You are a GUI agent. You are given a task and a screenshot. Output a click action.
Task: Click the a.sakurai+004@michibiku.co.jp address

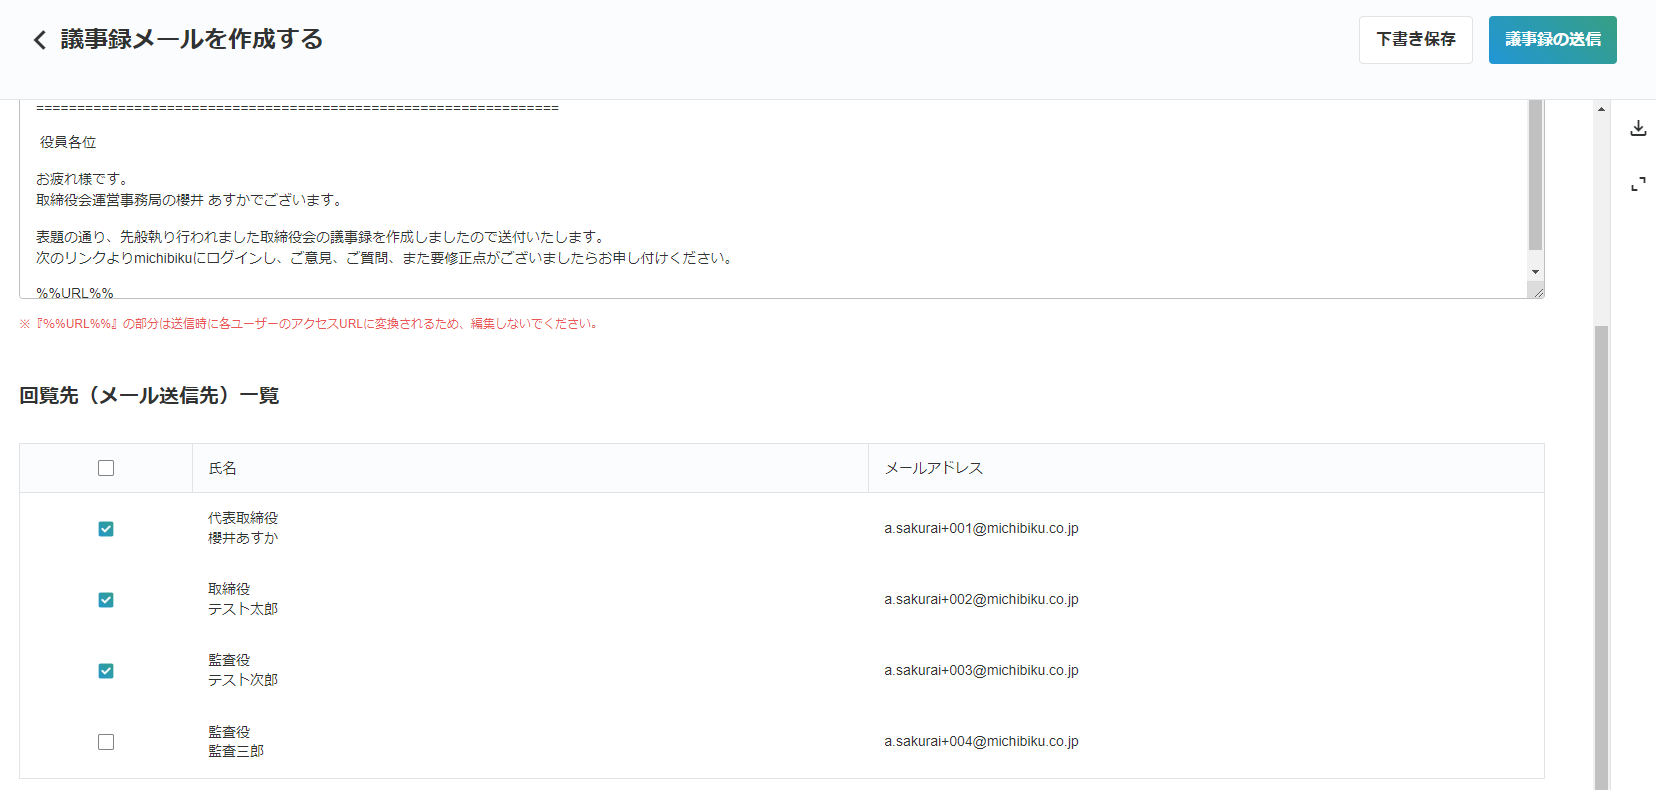[x=981, y=742]
